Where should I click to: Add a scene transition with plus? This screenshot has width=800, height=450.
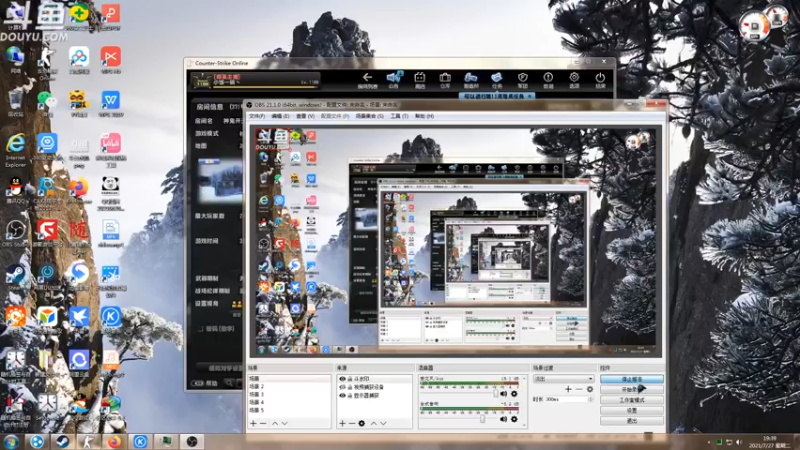(x=568, y=389)
